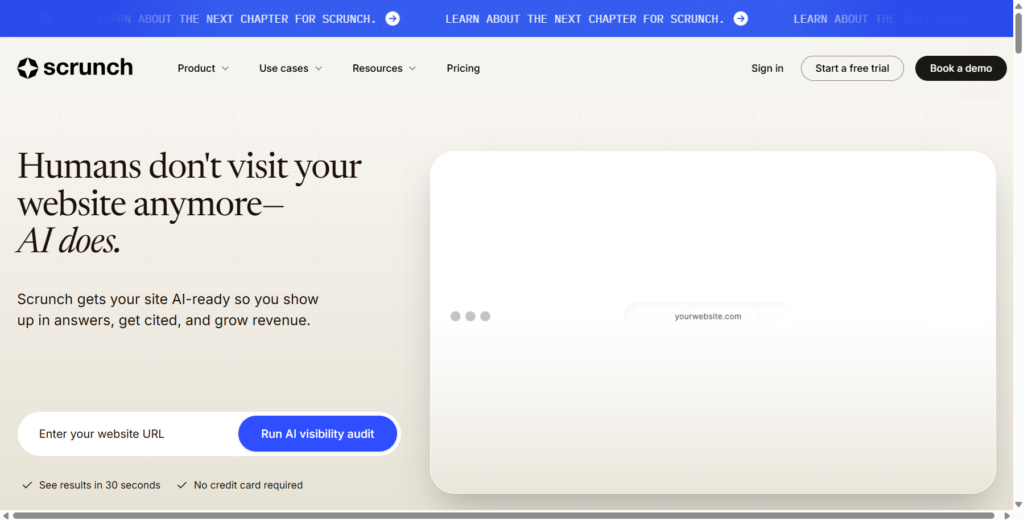Focus the Enter your website URL field
1024x521 pixels.
pos(128,434)
